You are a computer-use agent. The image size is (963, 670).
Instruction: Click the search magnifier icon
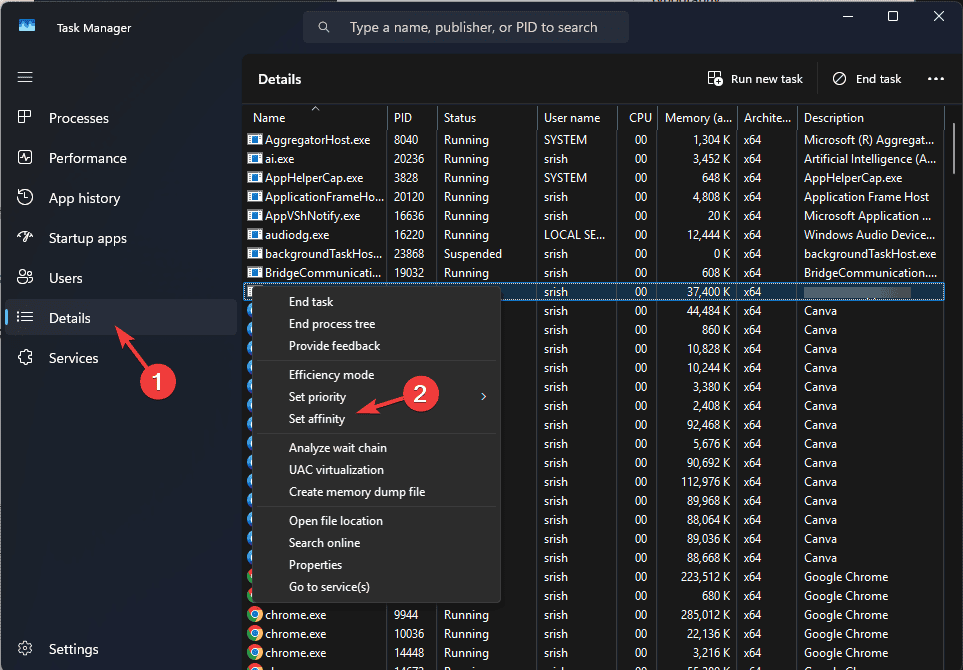pos(324,27)
